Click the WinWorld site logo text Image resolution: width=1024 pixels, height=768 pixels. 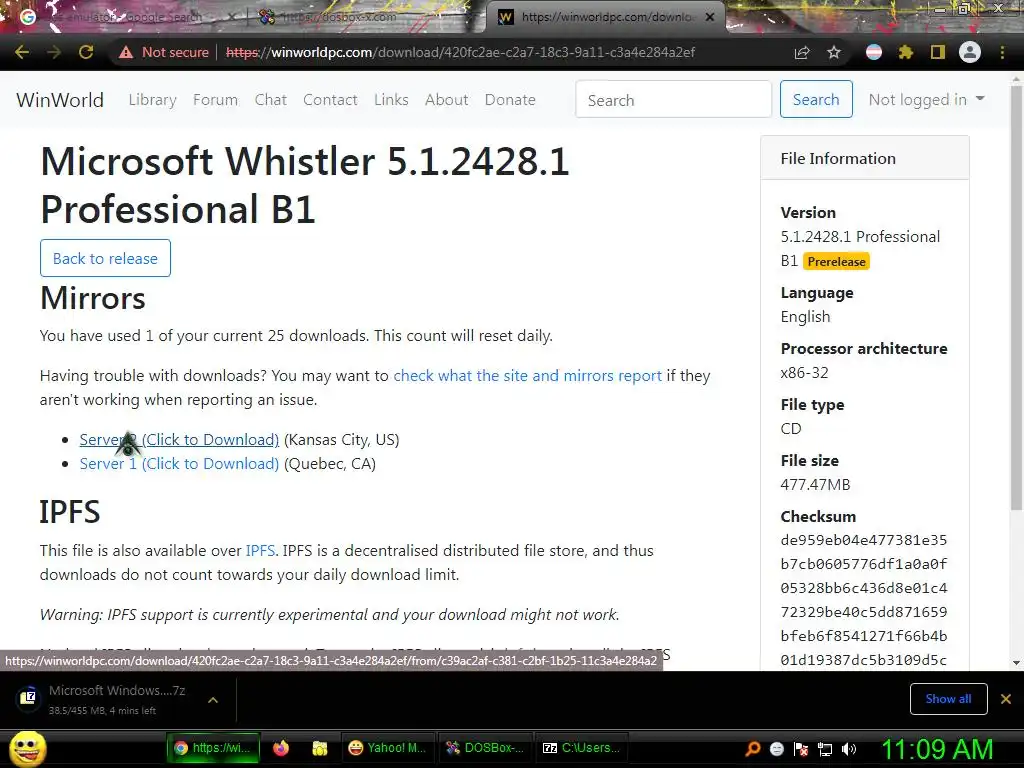point(60,100)
